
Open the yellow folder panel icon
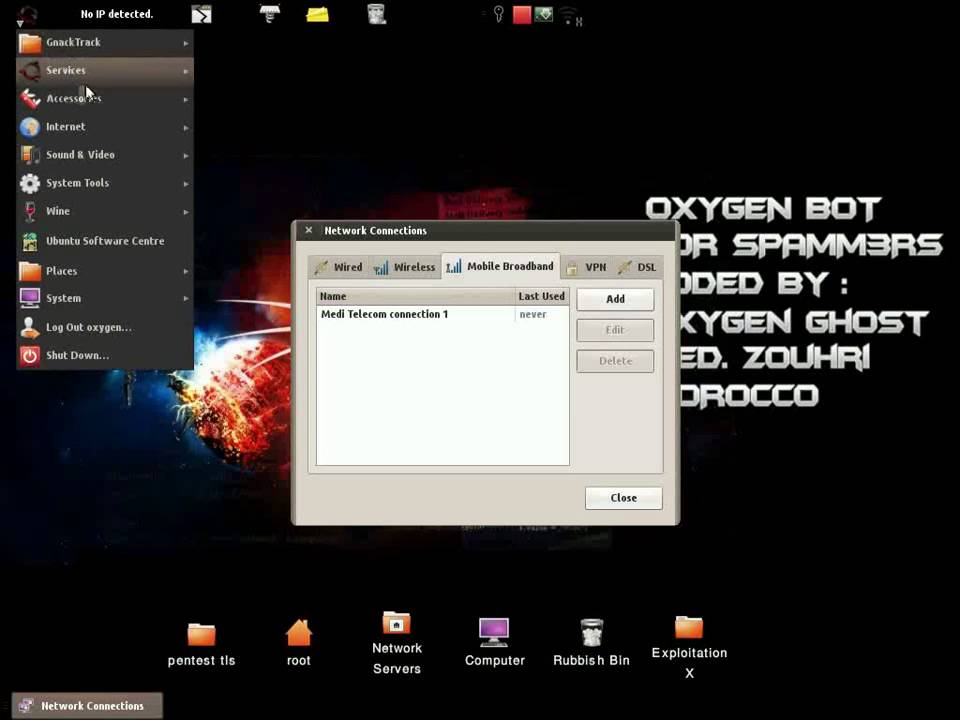tap(317, 13)
